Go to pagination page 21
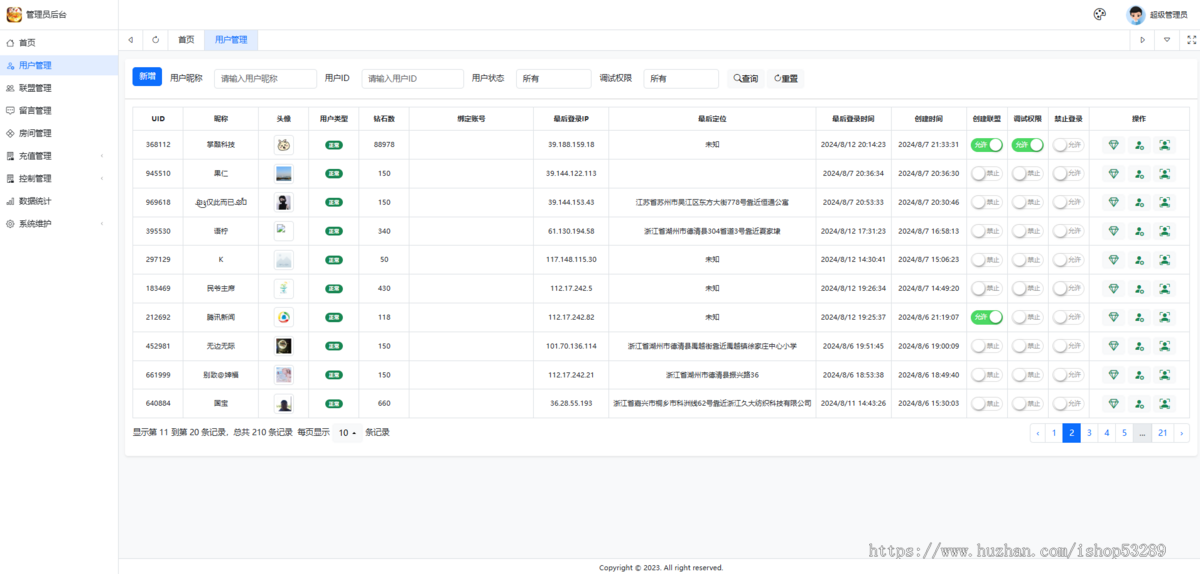This screenshot has height=574, width=1200. click(x=1162, y=433)
